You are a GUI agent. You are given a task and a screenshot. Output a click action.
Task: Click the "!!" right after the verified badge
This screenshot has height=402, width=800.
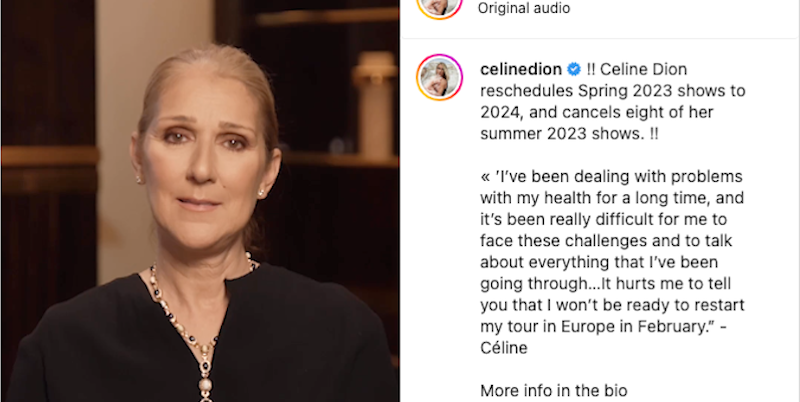pos(591,69)
